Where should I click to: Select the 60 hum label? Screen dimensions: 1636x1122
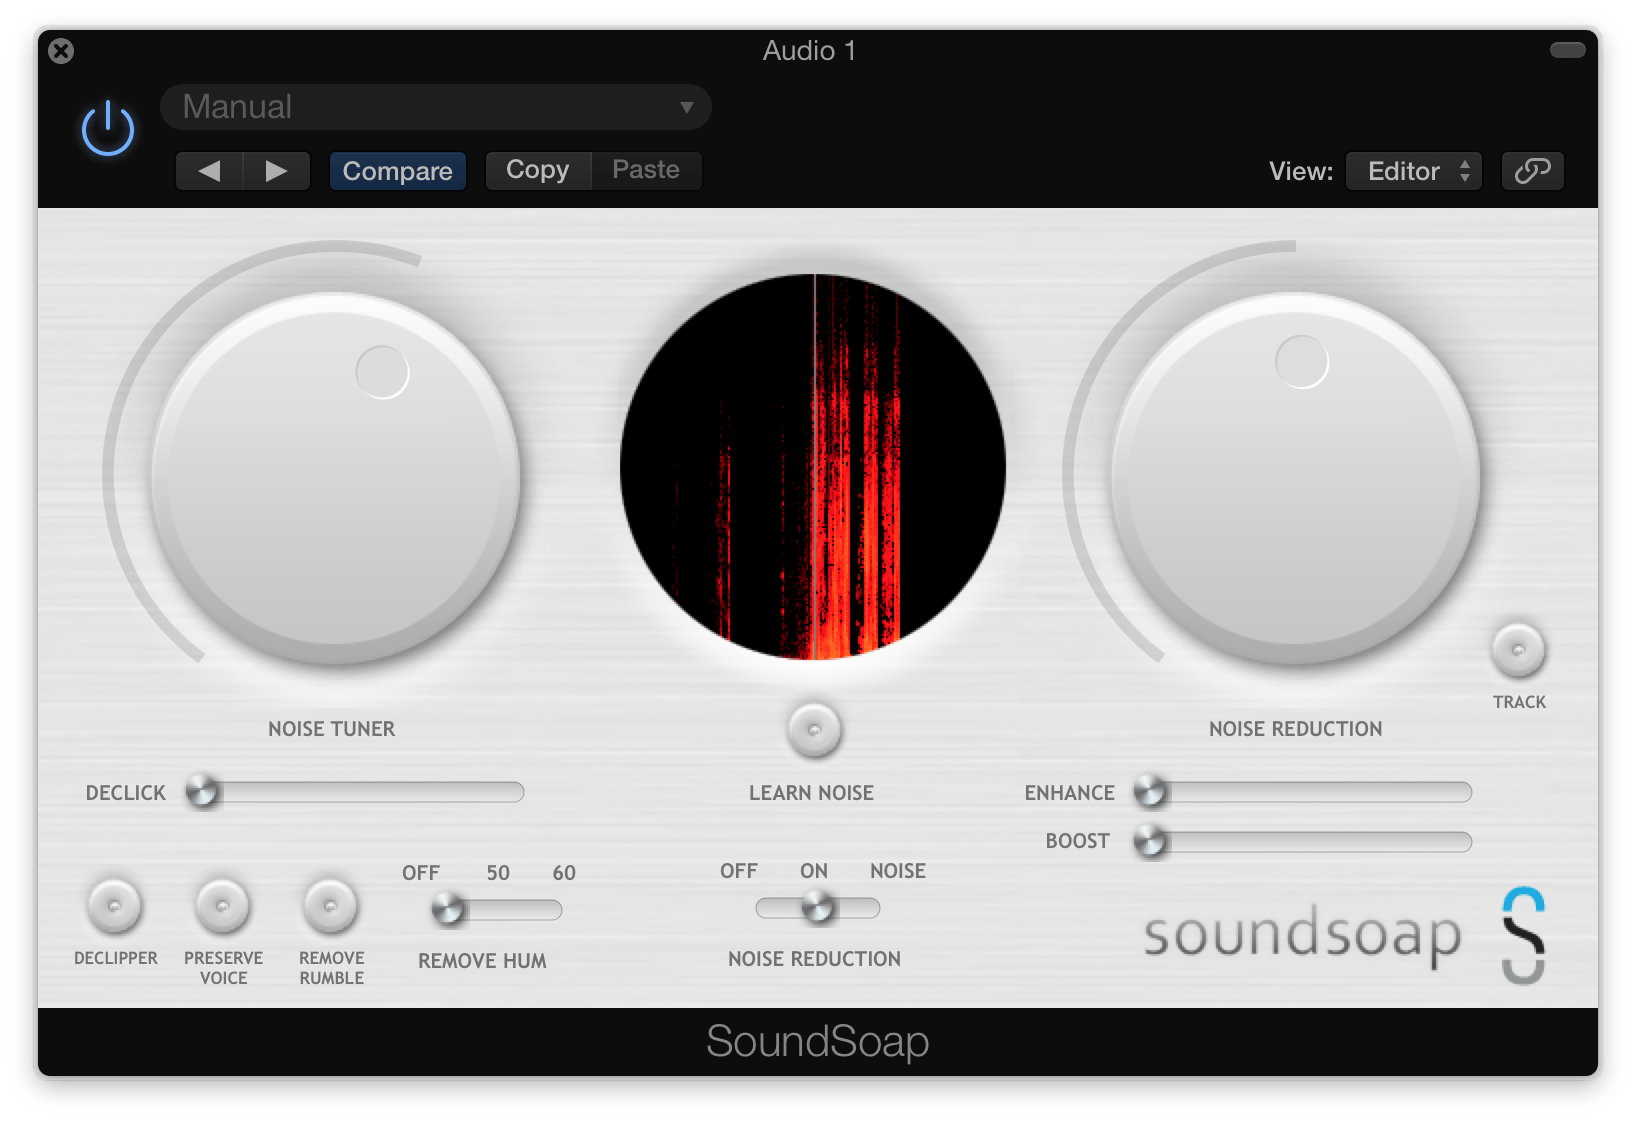click(564, 873)
